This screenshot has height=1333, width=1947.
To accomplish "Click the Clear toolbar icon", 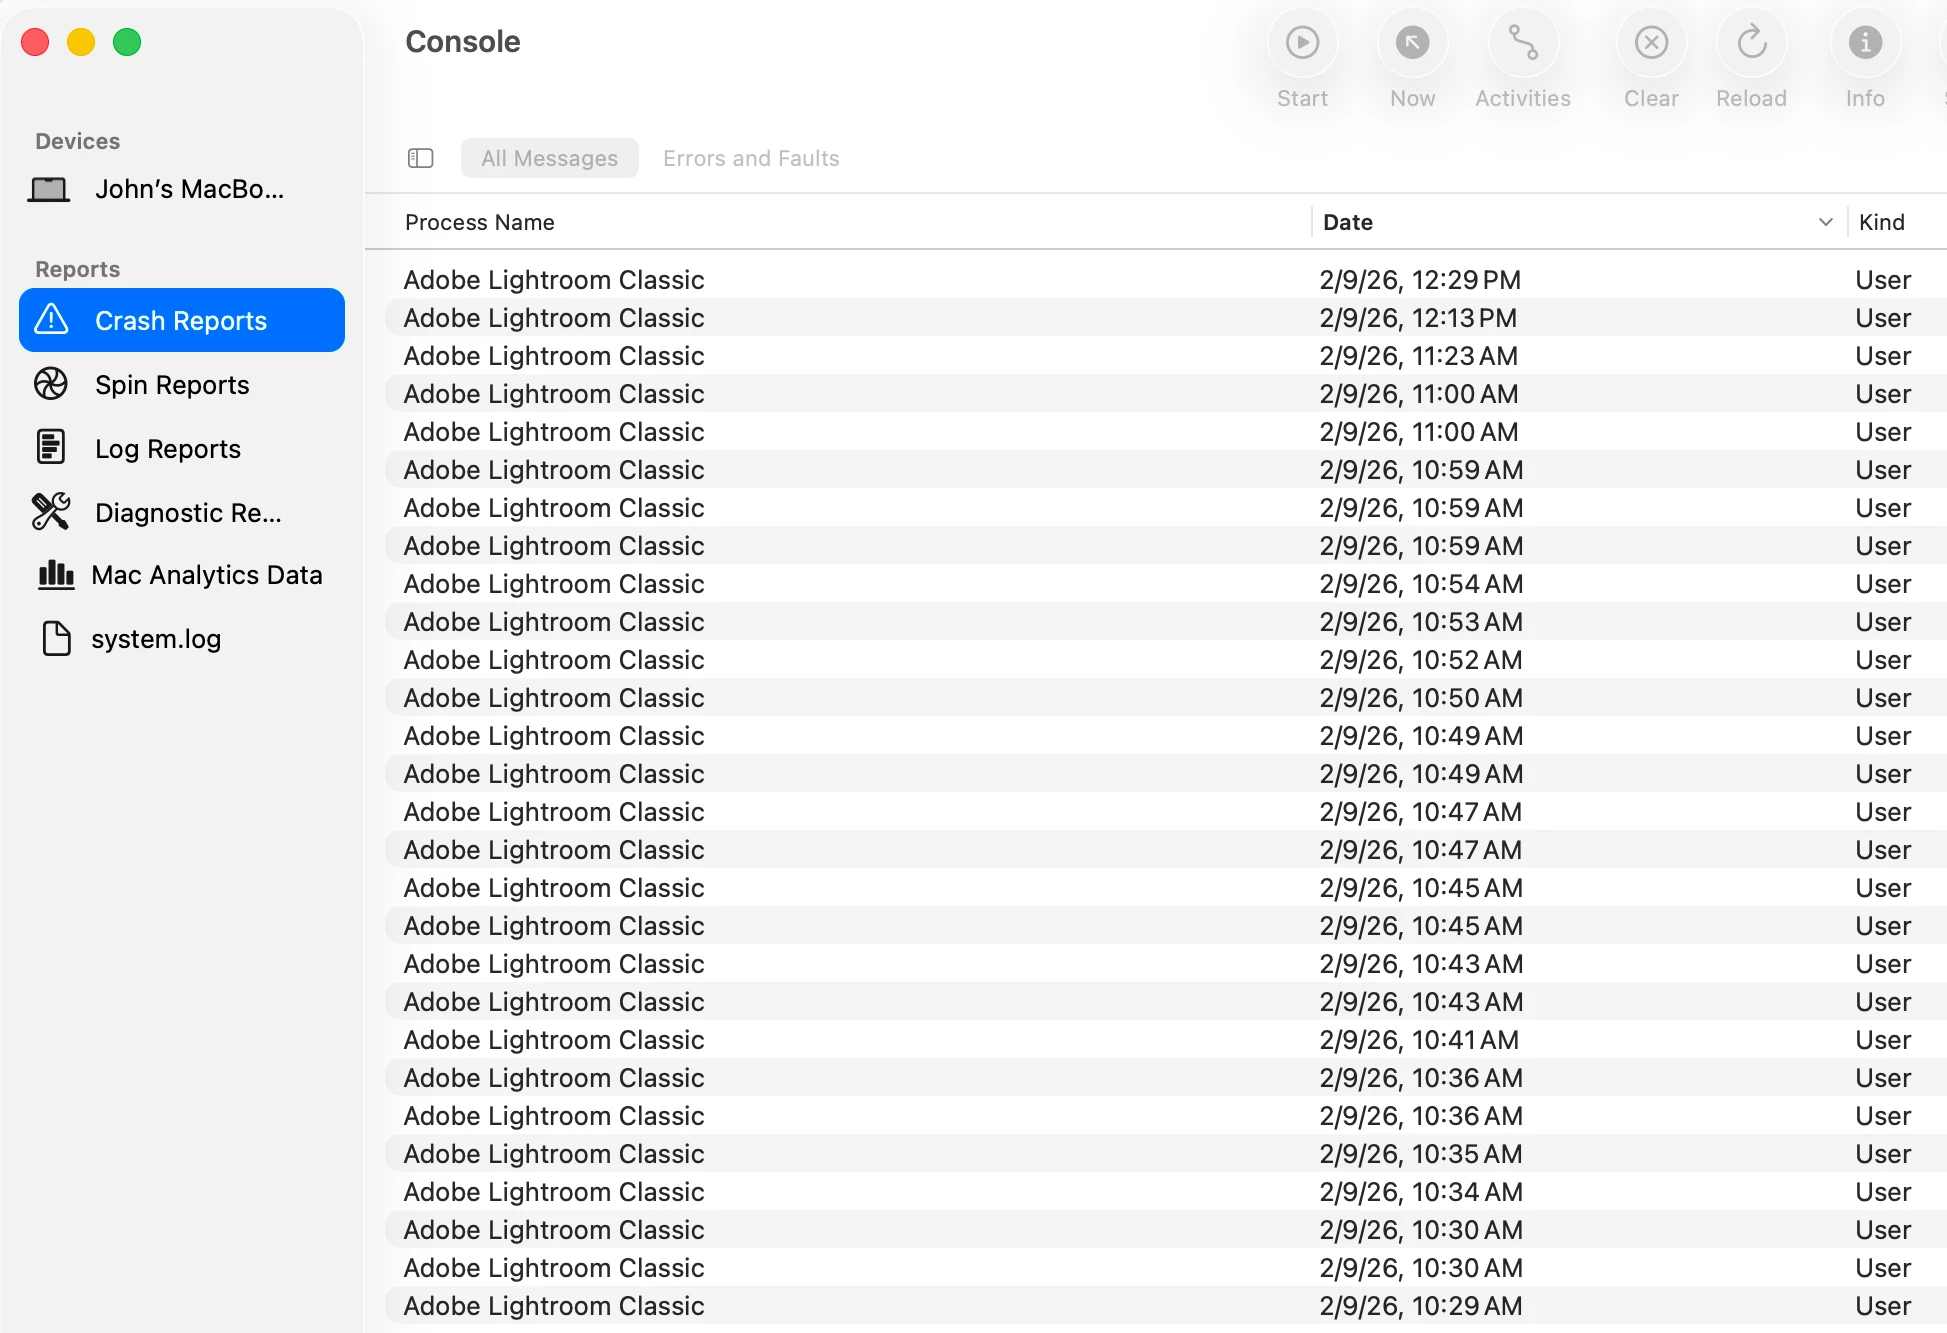I will coord(1651,43).
